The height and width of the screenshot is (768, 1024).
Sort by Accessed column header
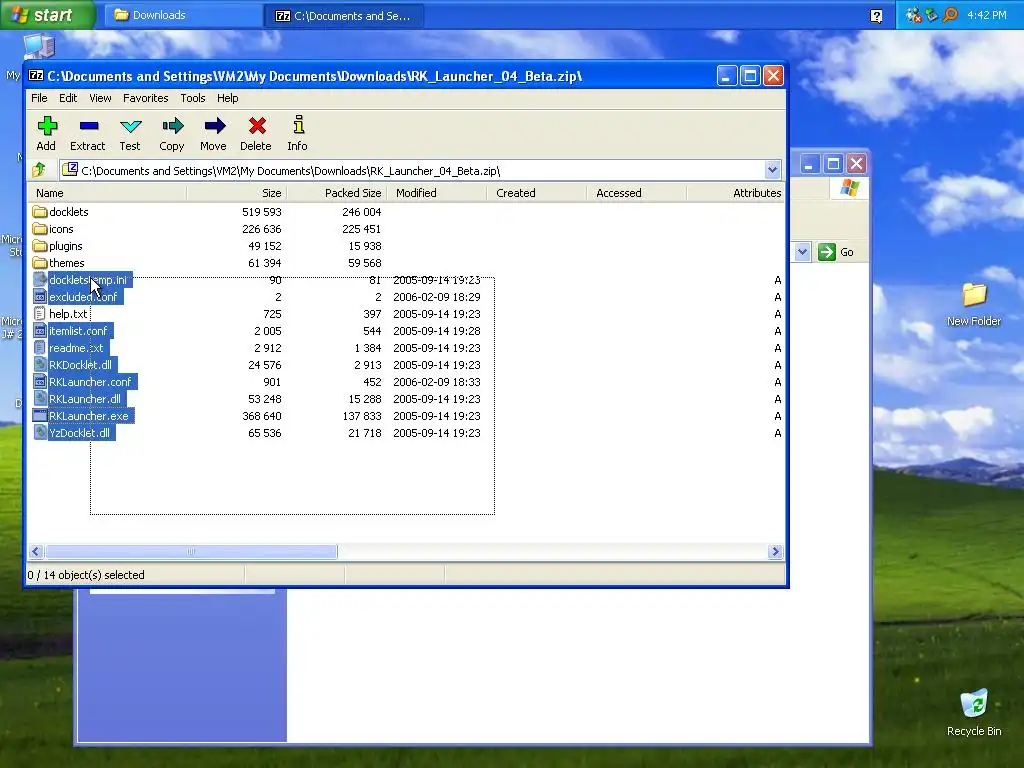(637, 193)
